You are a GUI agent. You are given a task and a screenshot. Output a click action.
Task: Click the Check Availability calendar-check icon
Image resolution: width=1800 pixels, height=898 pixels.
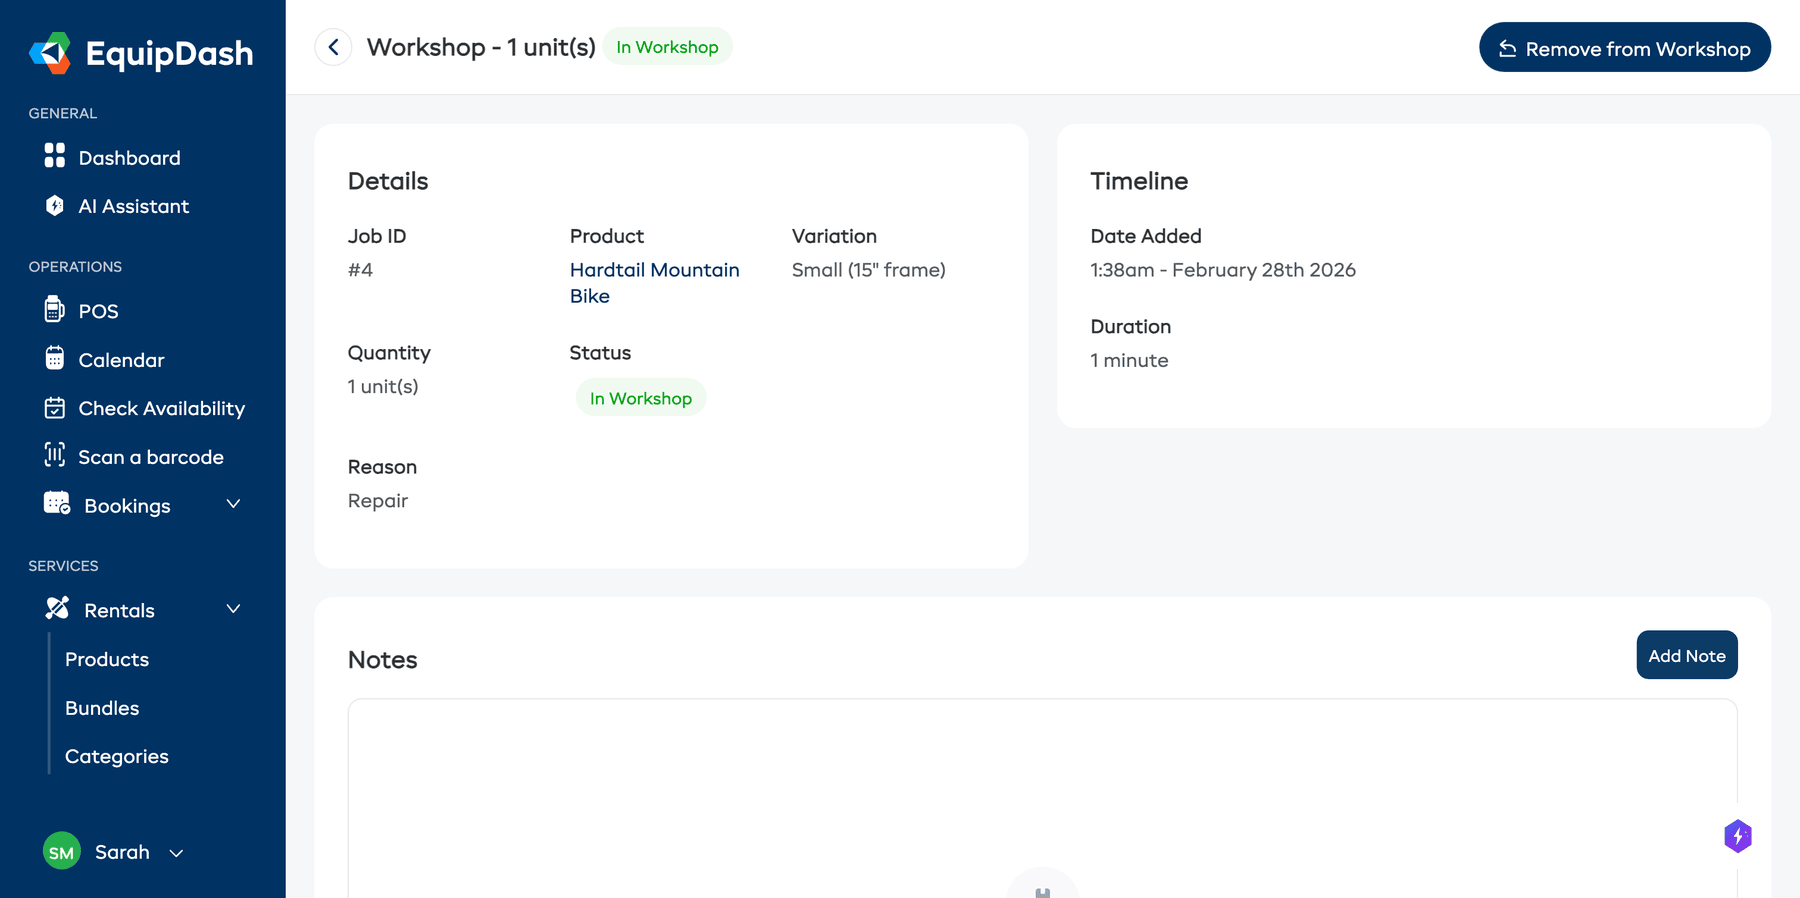(x=55, y=407)
